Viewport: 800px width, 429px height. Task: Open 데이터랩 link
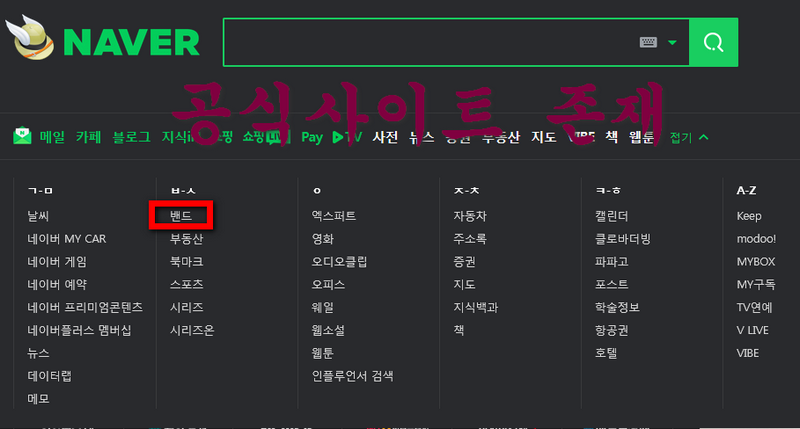(49, 376)
